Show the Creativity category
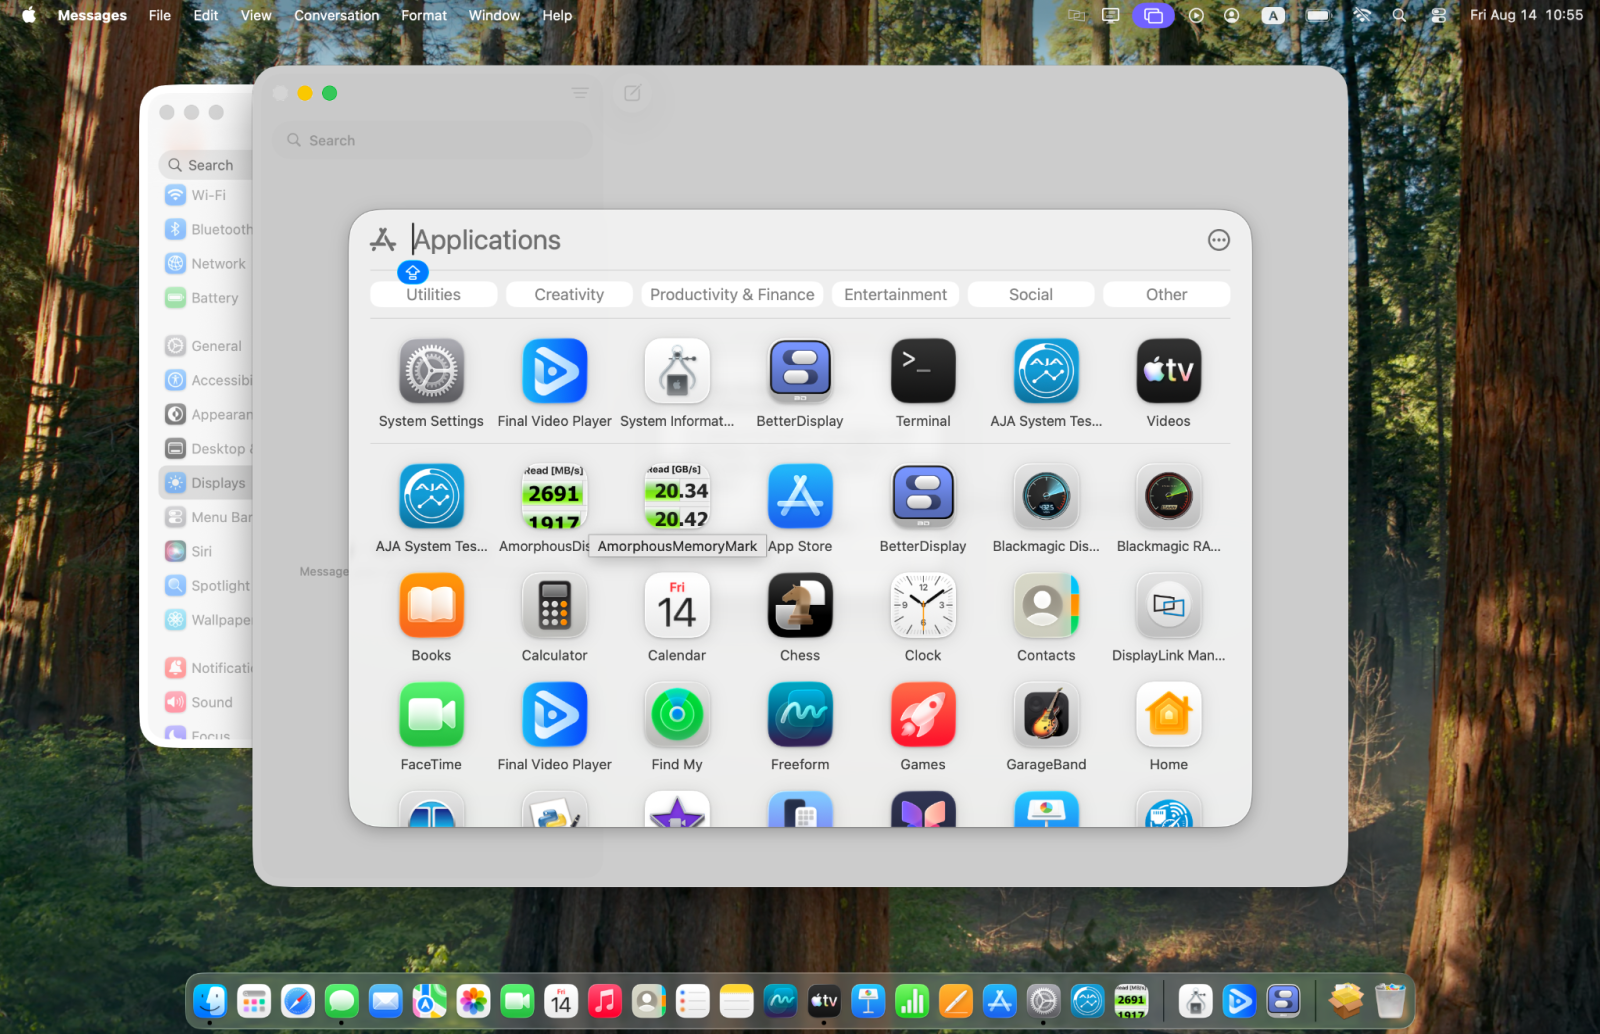The image size is (1600, 1034). (569, 294)
